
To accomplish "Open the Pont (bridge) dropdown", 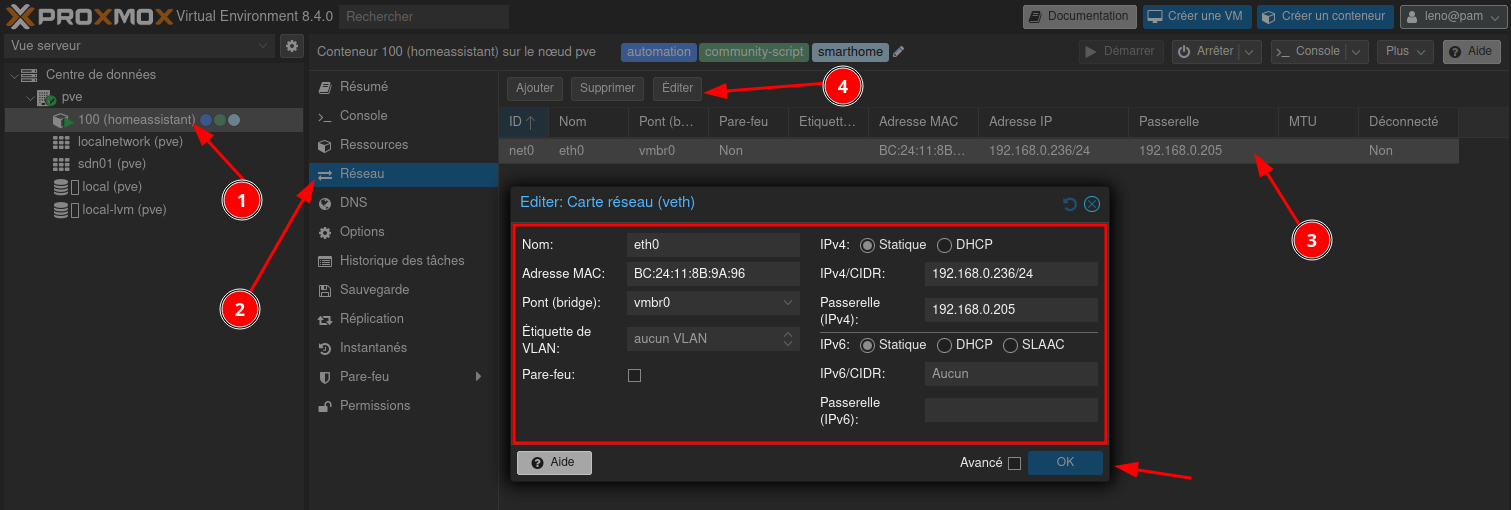I will point(713,302).
